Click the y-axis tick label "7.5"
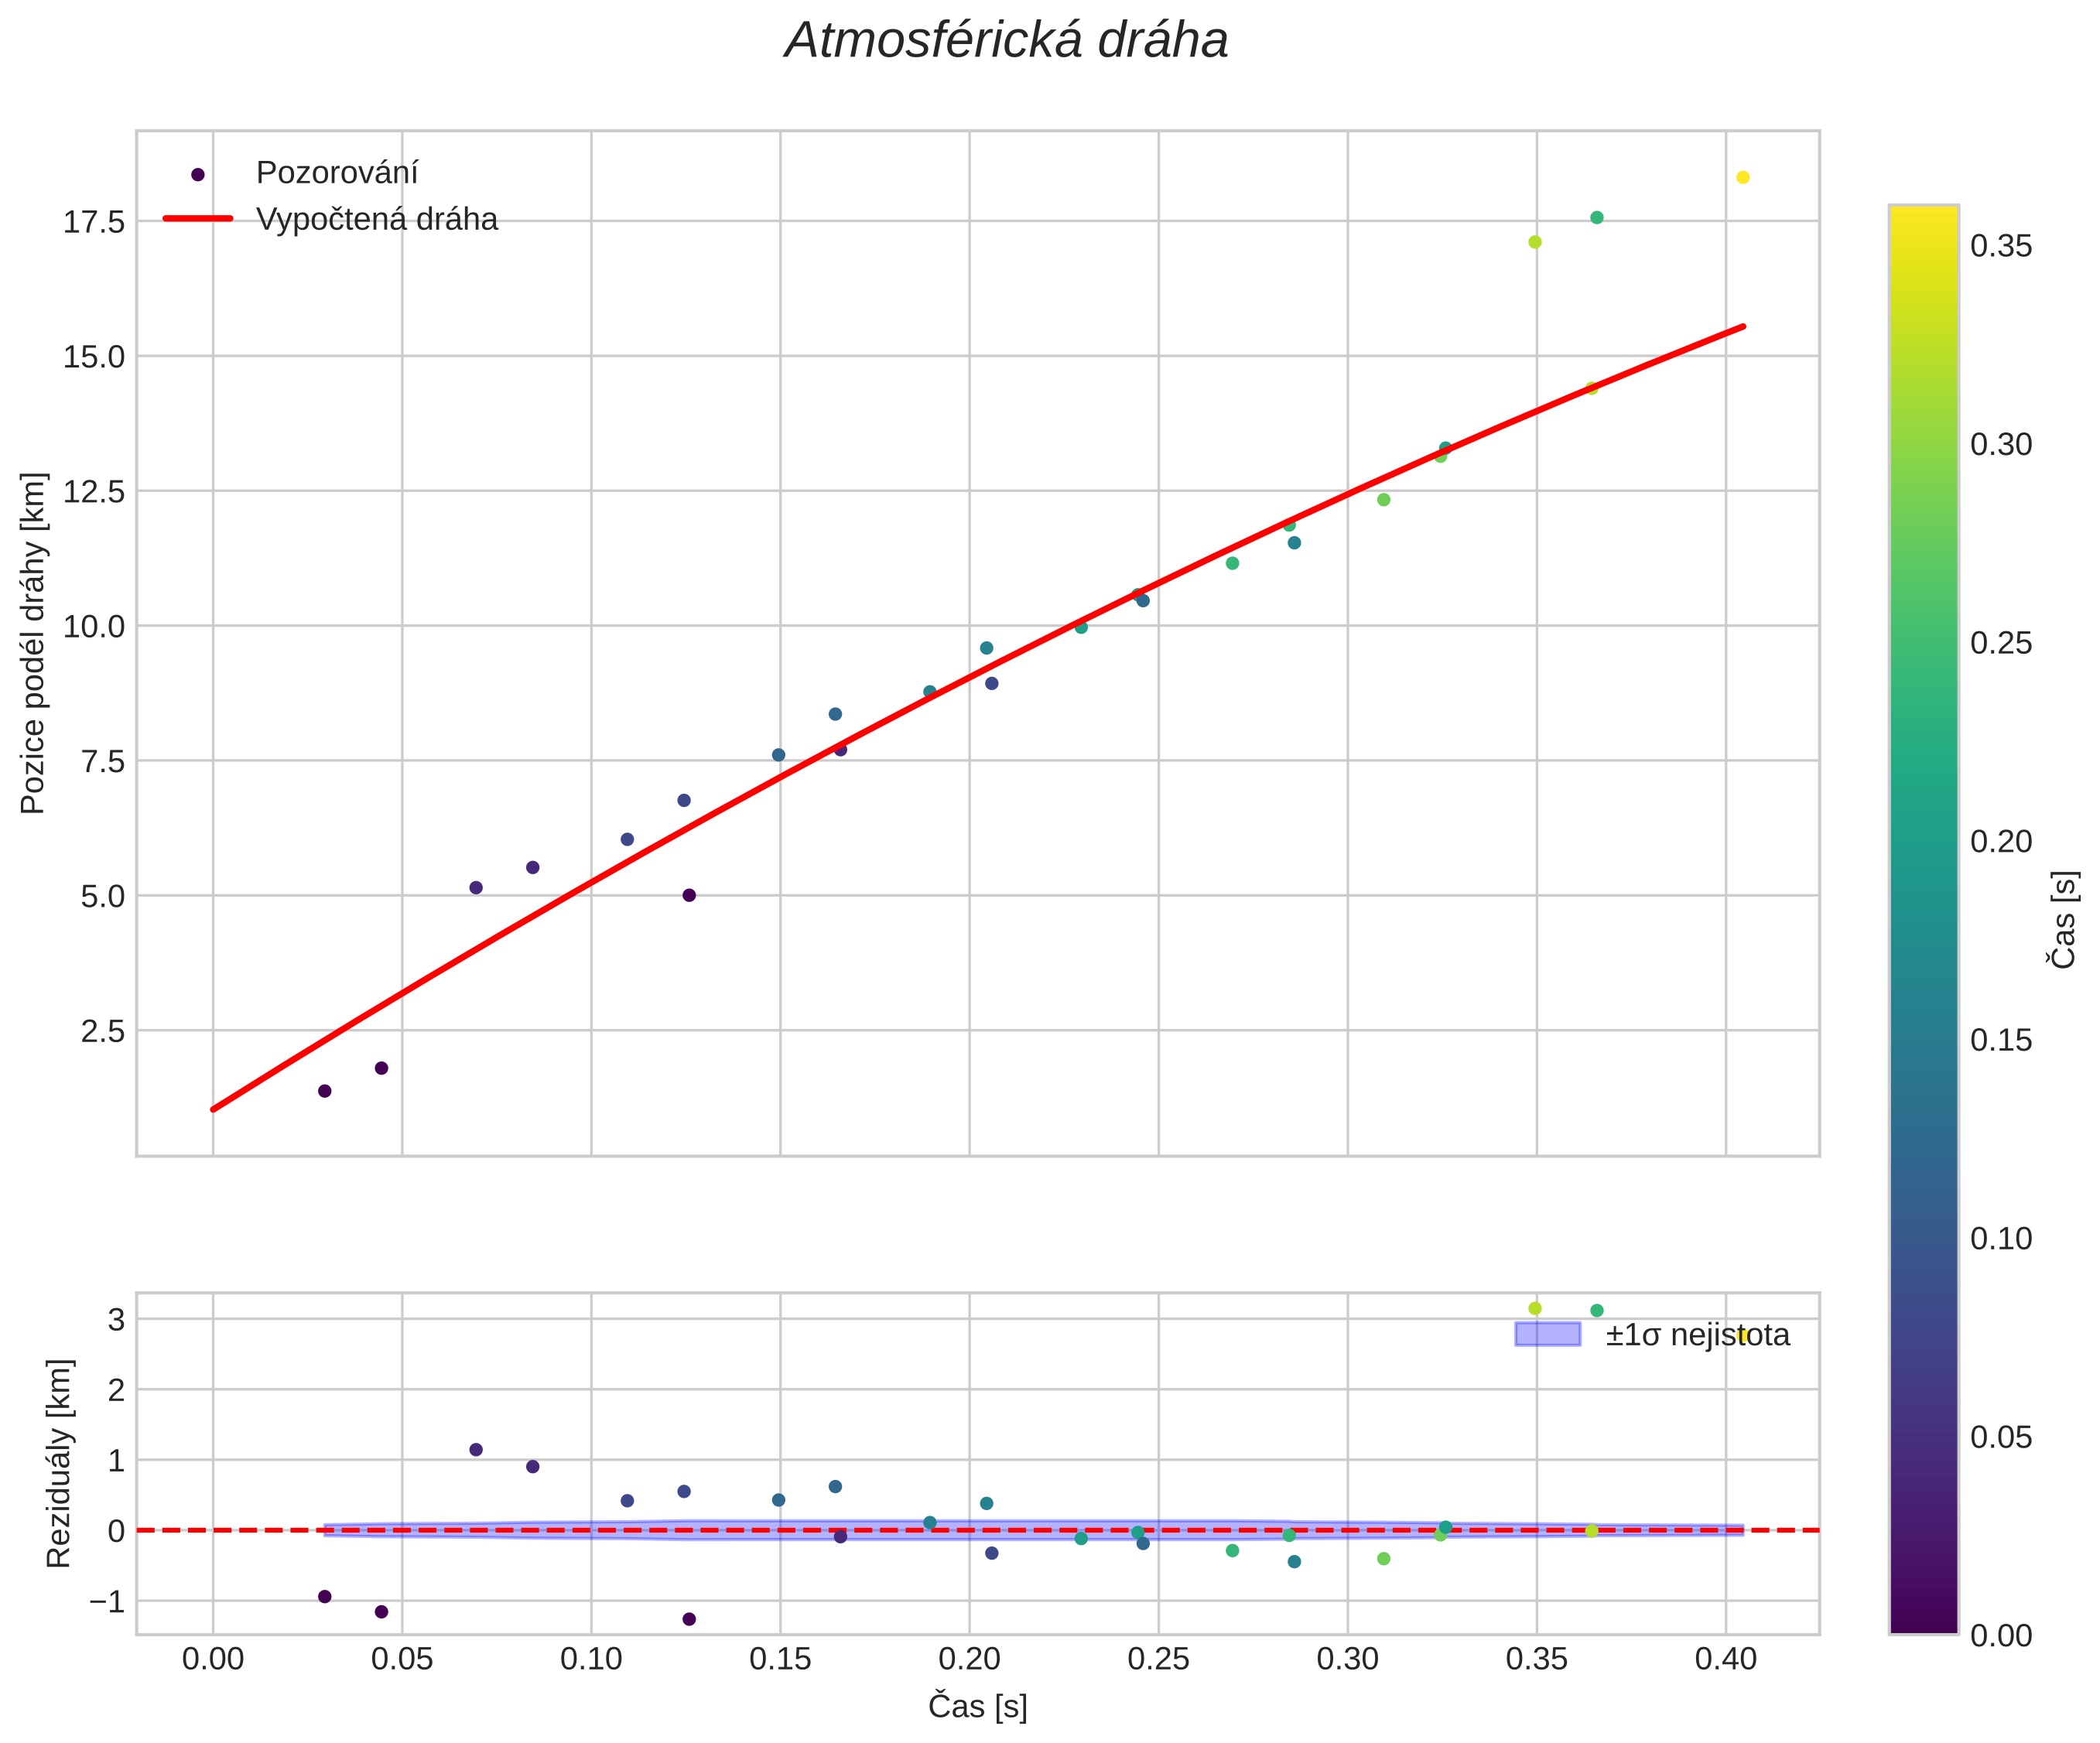2100x1743 pixels. (102, 762)
